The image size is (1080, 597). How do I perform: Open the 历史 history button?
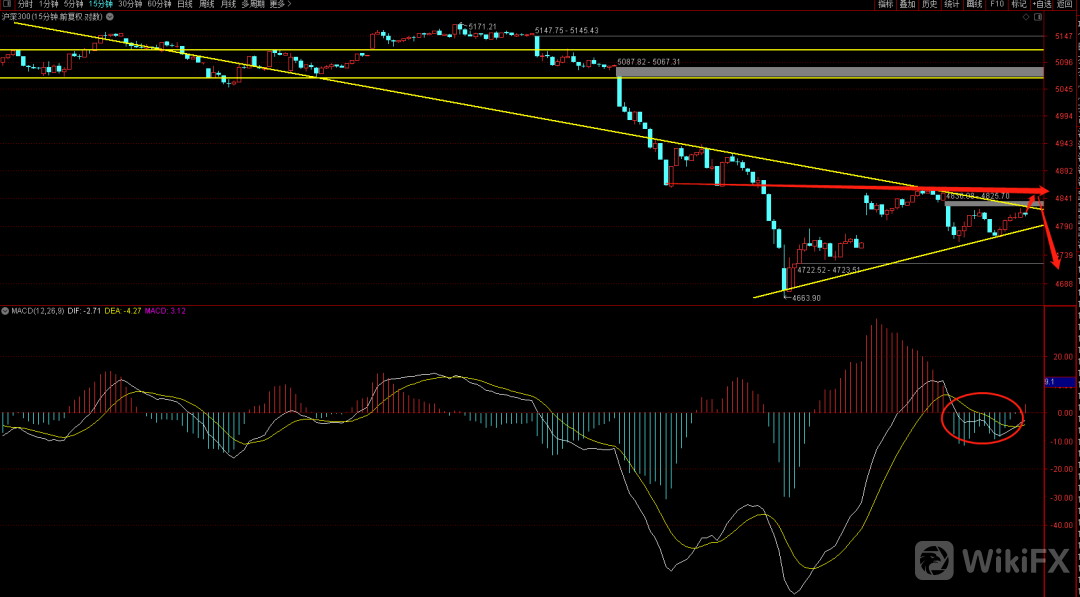click(x=929, y=5)
